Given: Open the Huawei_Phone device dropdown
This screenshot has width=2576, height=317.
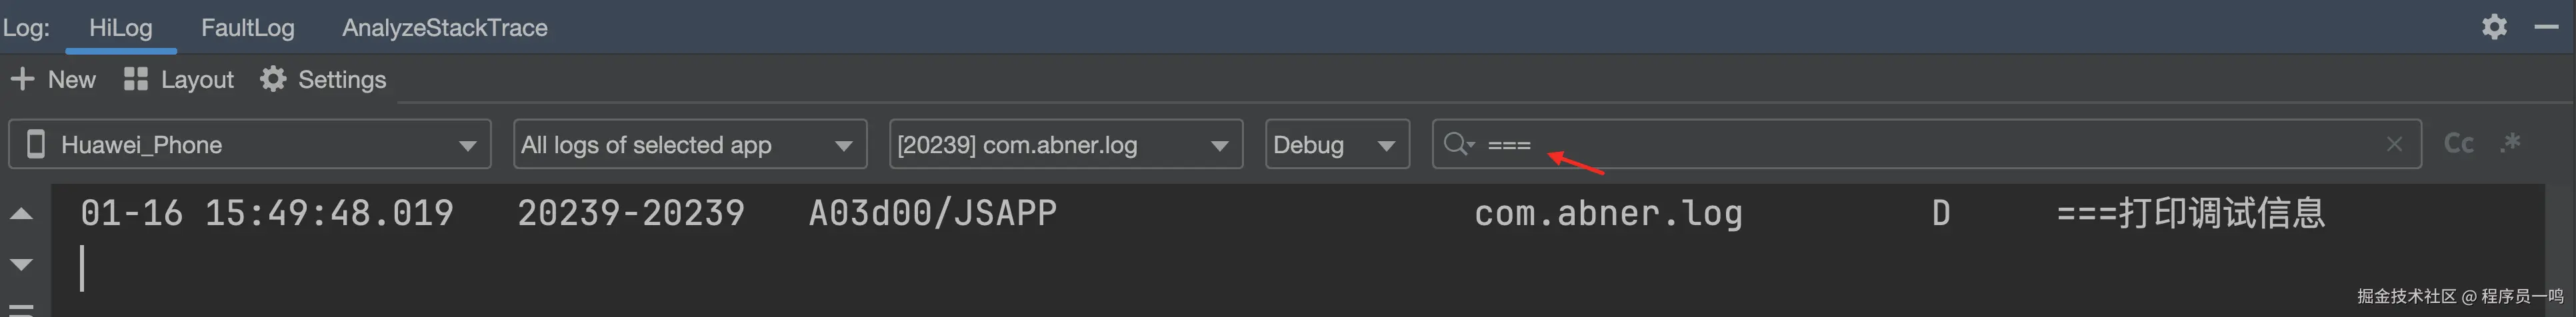Looking at the screenshot, I should (x=250, y=144).
